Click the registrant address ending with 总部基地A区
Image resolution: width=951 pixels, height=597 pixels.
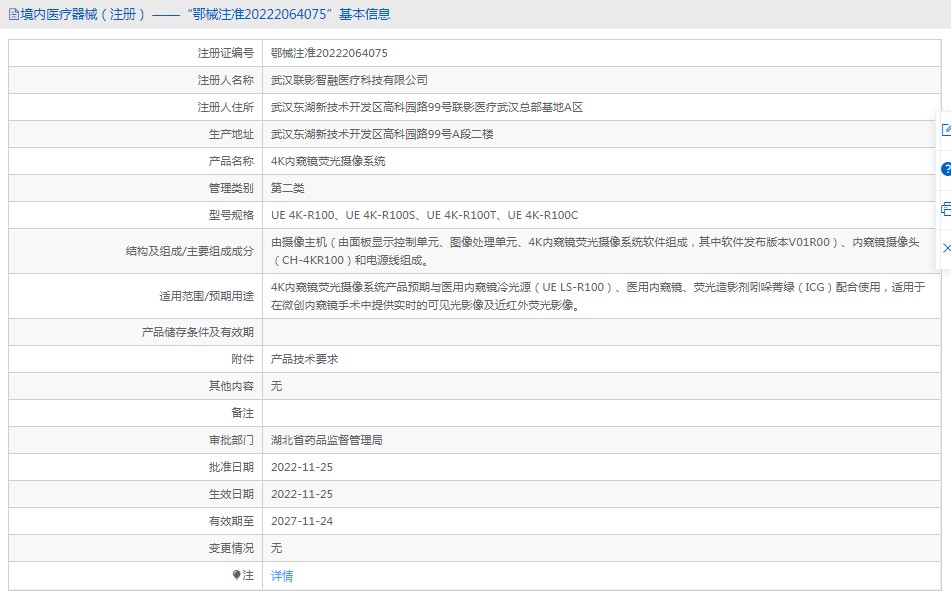click(427, 107)
